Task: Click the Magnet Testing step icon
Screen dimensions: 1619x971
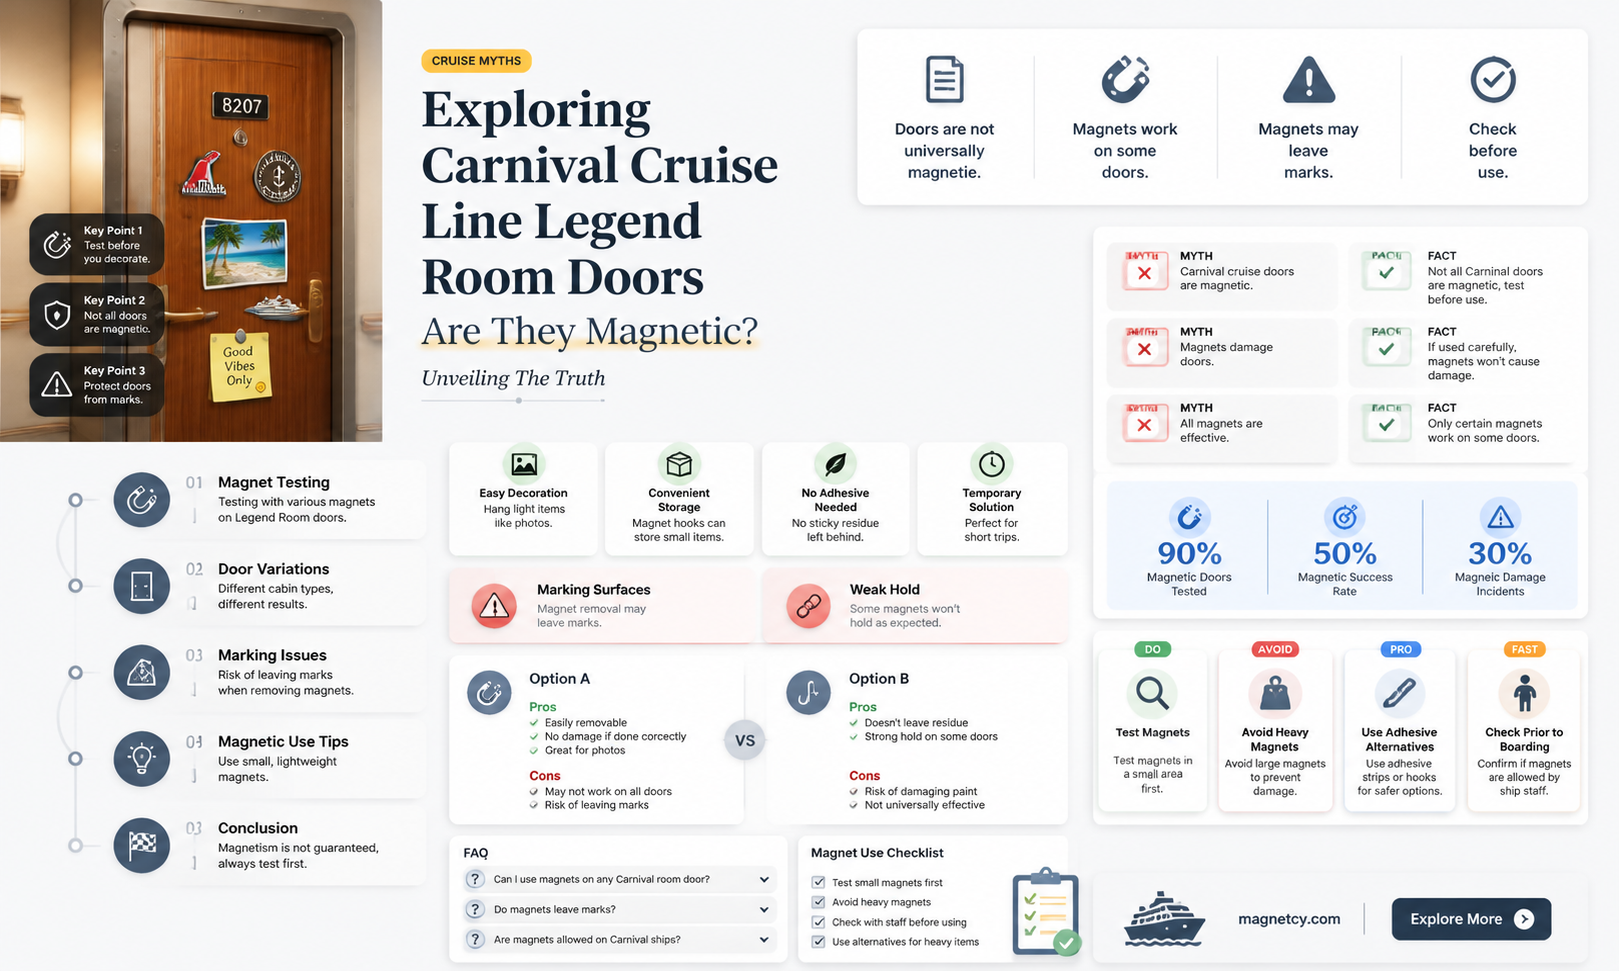Action: click(141, 499)
